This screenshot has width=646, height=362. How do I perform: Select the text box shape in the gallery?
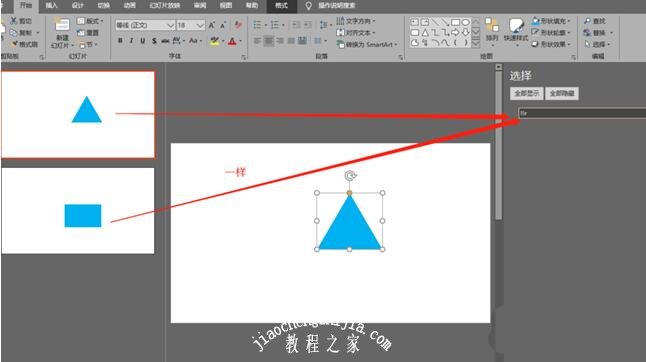pyautogui.click(x=415, y=22)
